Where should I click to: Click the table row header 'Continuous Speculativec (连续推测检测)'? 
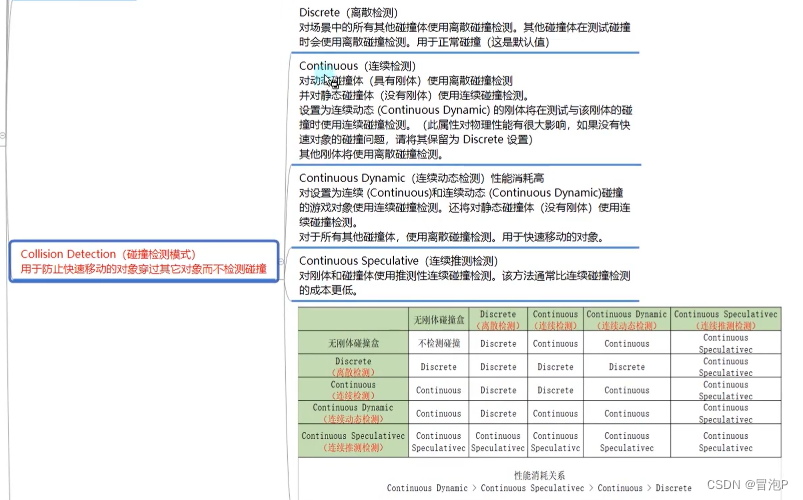[353, 441]
